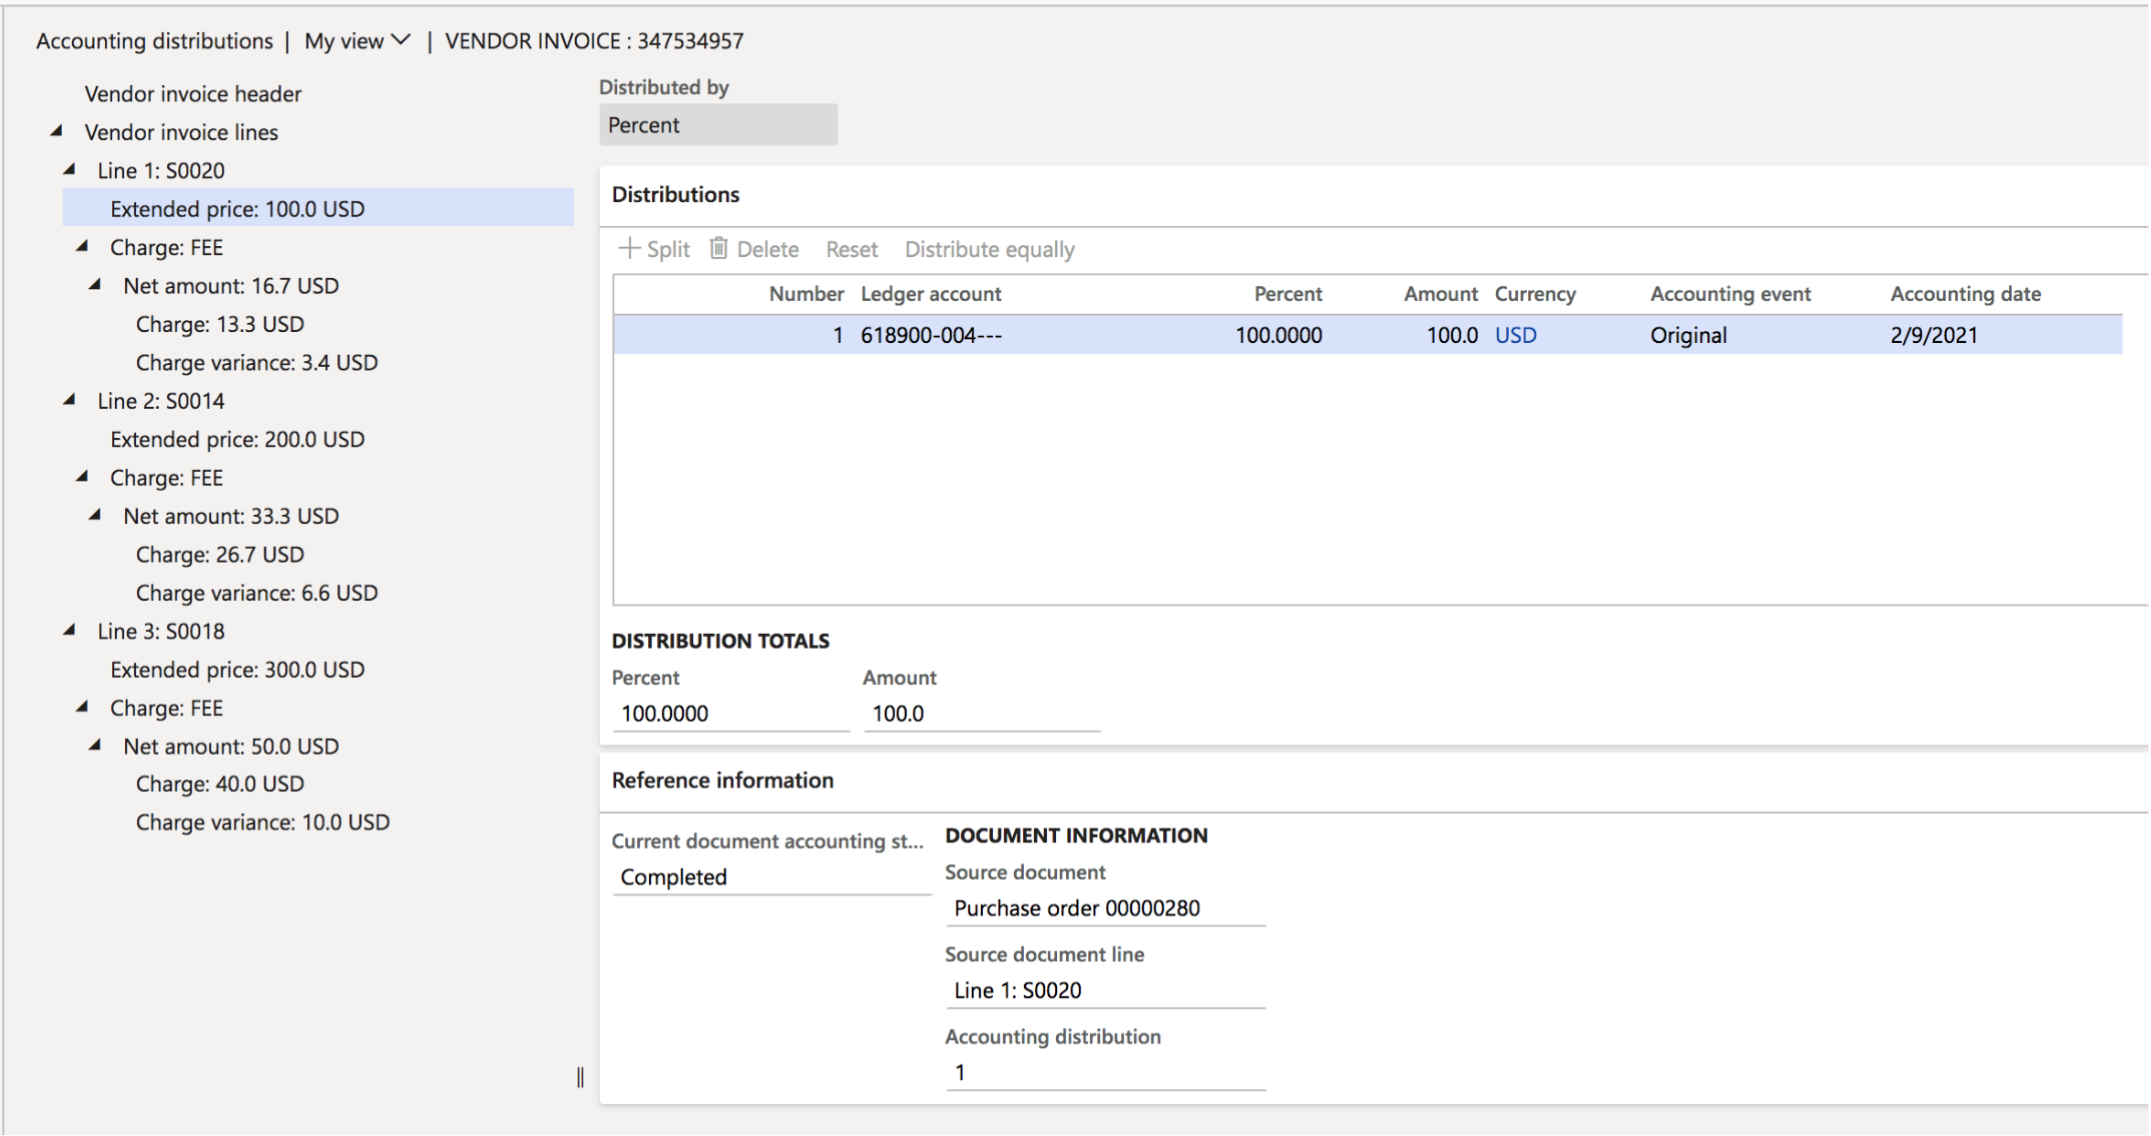Sort by the Ledger account column header
This screenshot has height=1136, width=2151.
(x=930, y=294)
